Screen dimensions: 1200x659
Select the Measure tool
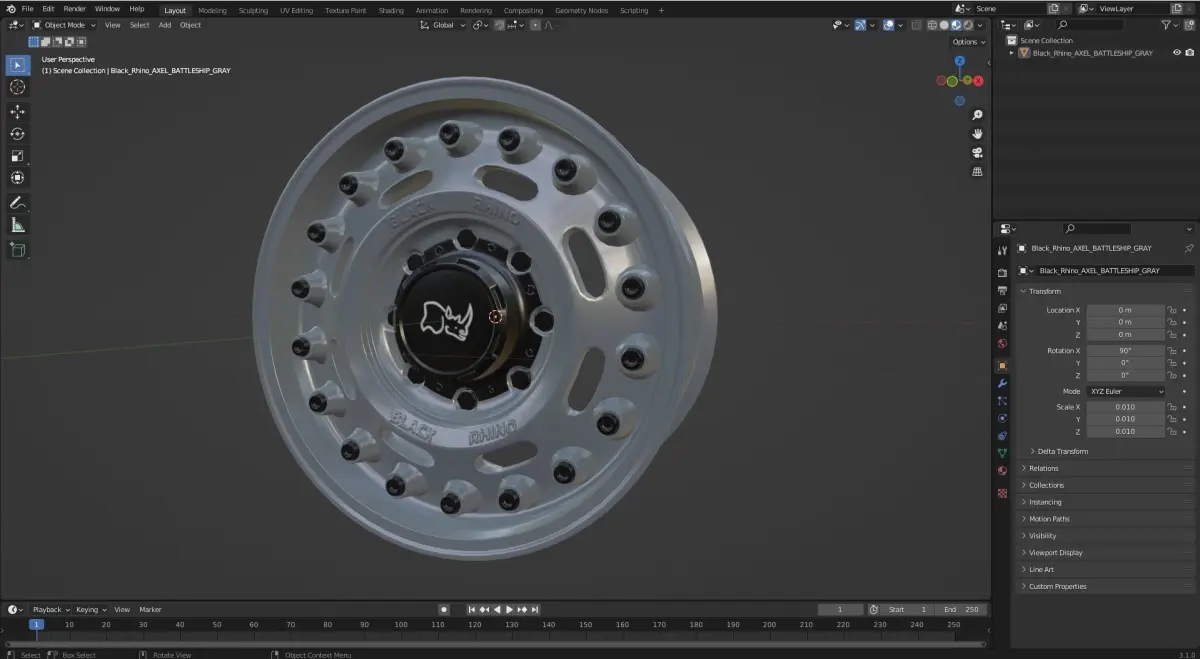(18, 225)
